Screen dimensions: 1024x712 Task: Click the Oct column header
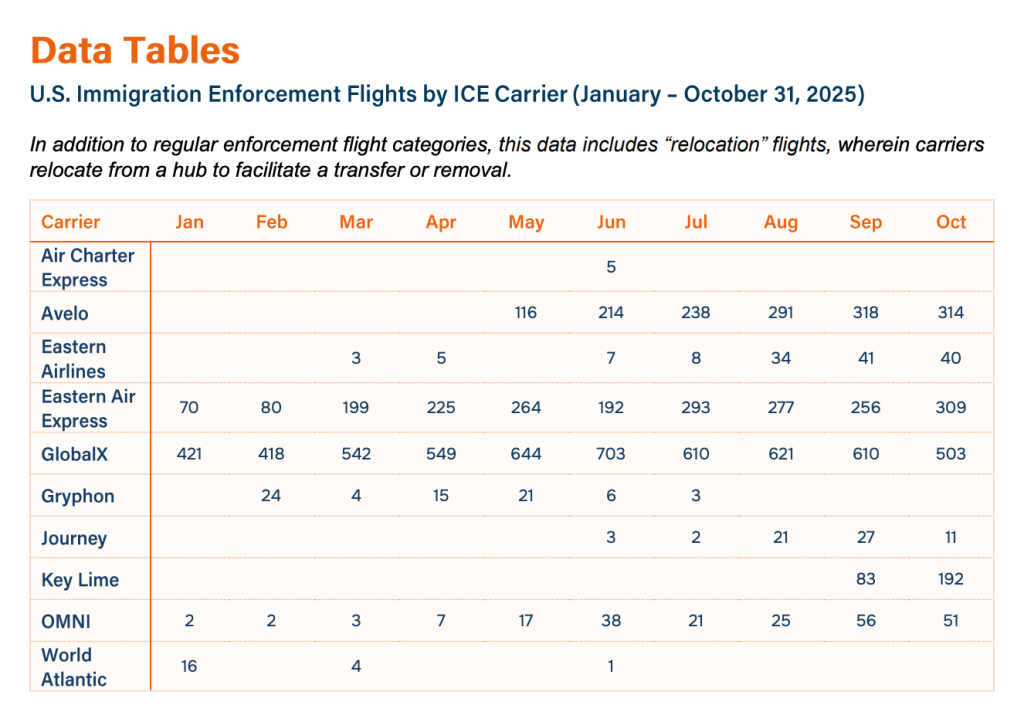951,222
